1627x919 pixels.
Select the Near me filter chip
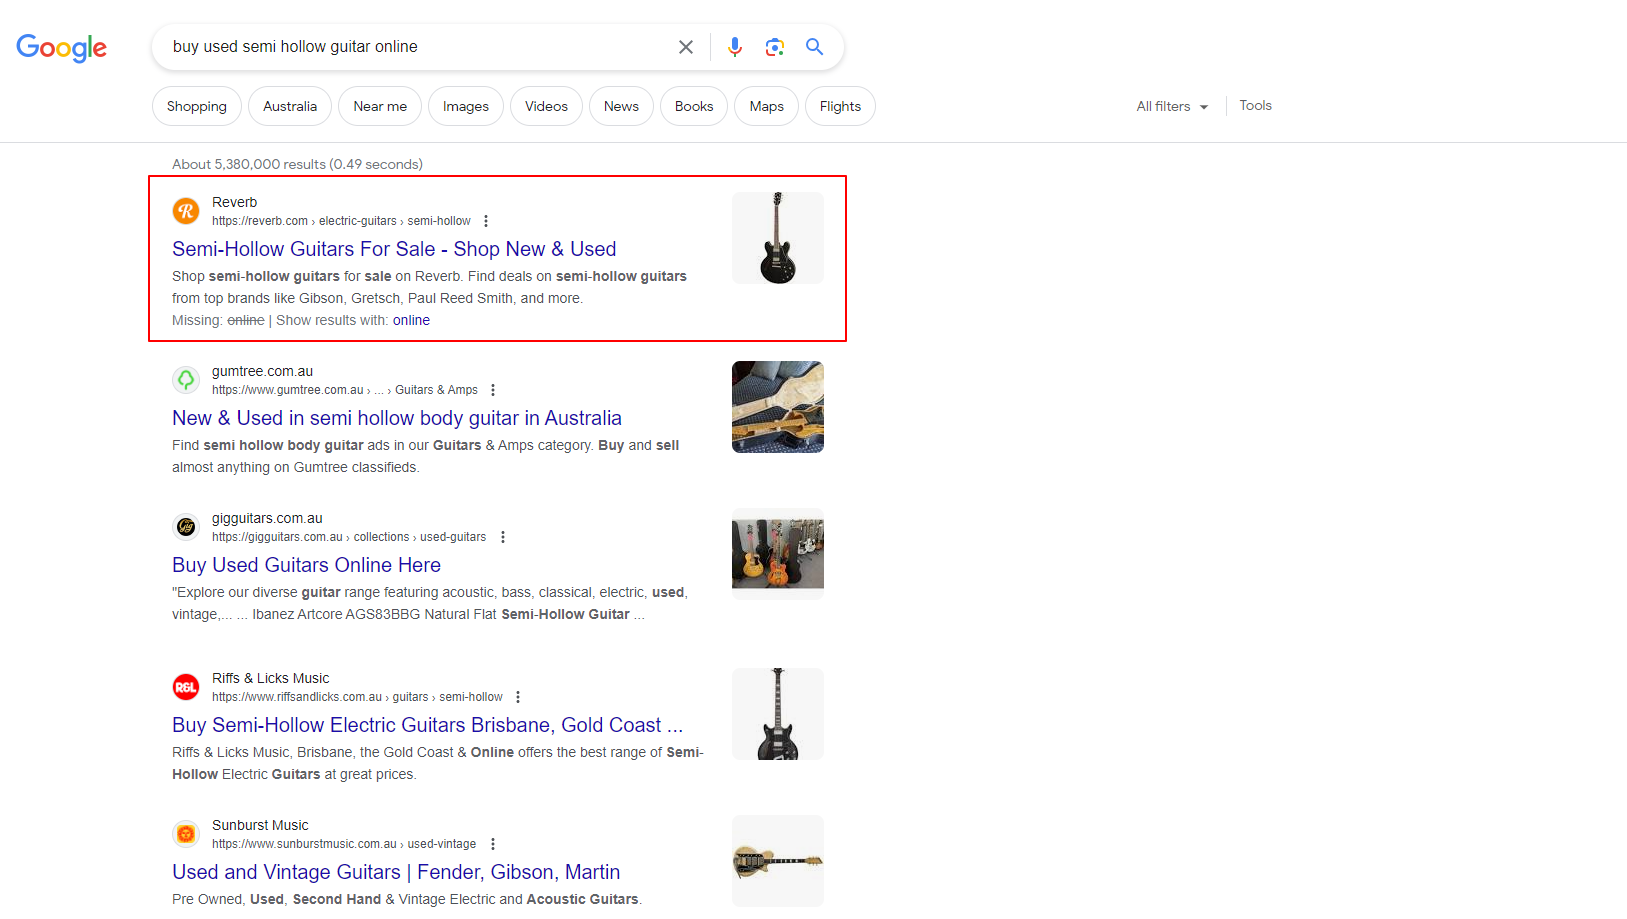380,106
